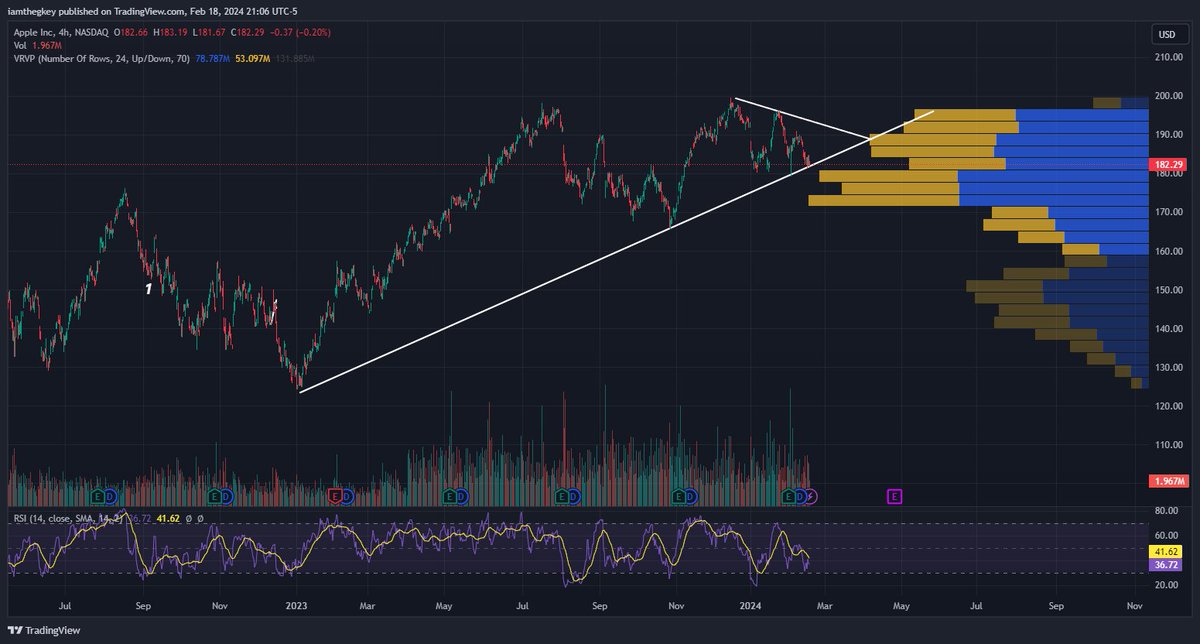The width and height of the screenshot is (1200, 644).
Task: Open the earnings E marker near Nov 2022
Action: 214,496
